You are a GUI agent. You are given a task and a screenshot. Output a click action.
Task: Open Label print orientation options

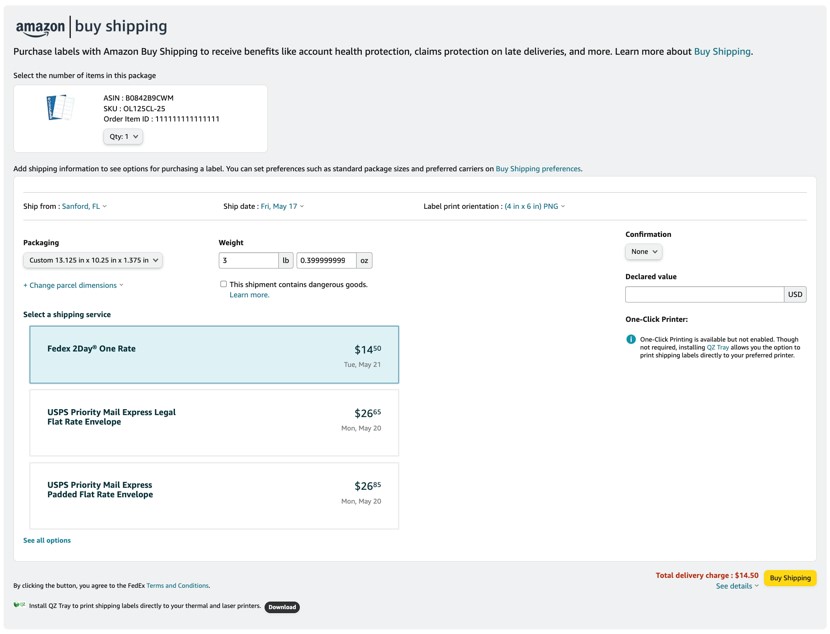(534, 207)
